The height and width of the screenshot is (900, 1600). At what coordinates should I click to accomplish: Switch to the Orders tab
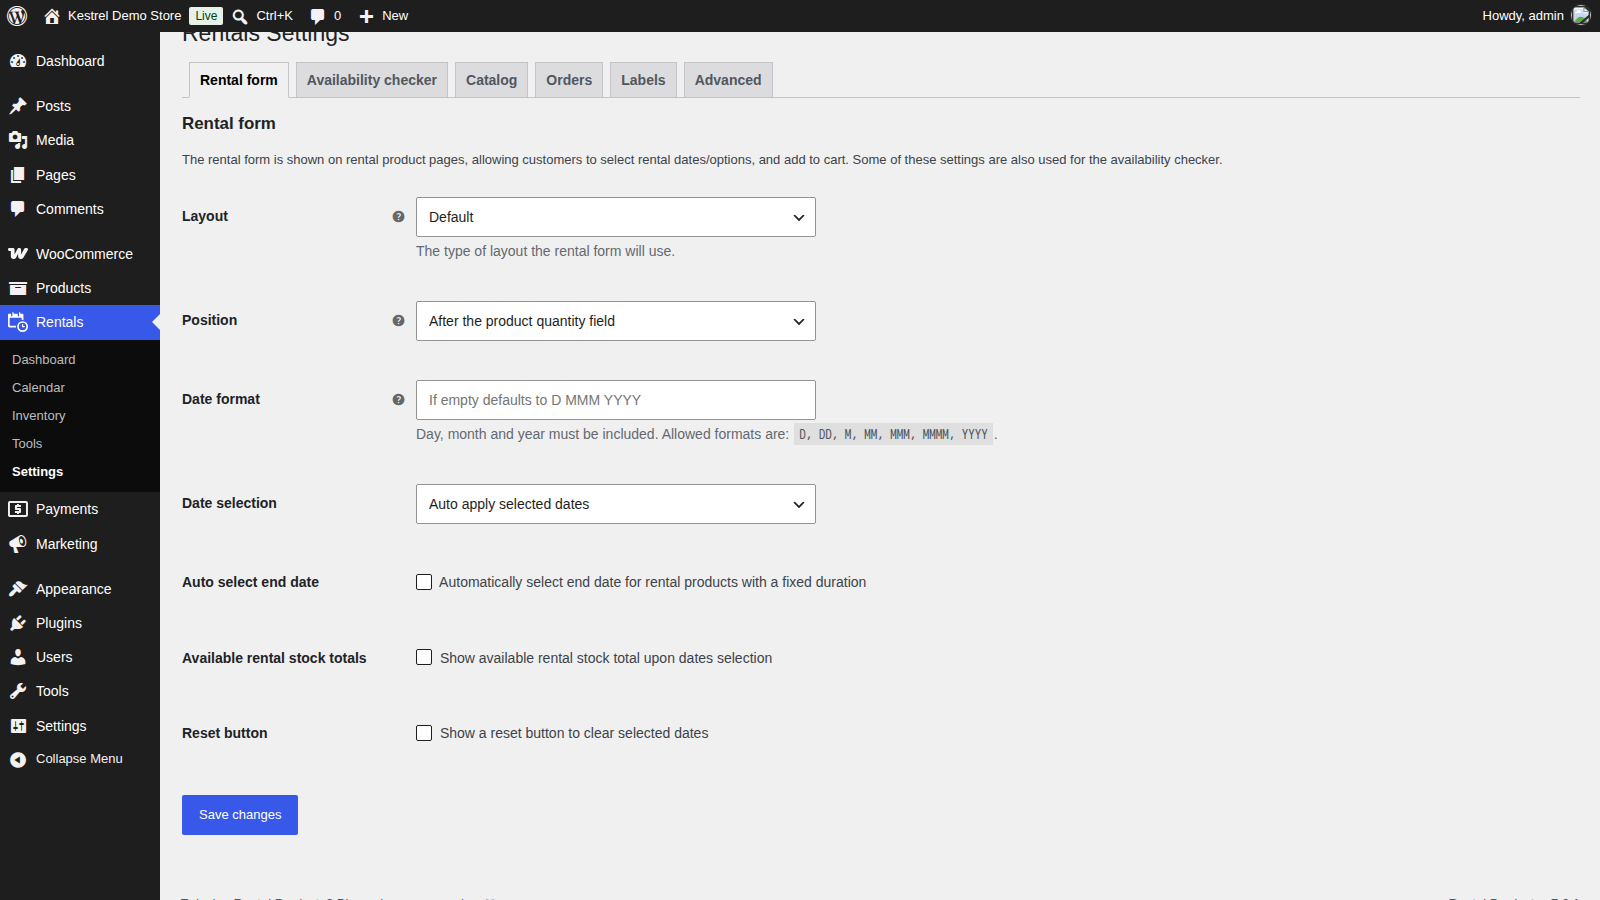(569, 80)
